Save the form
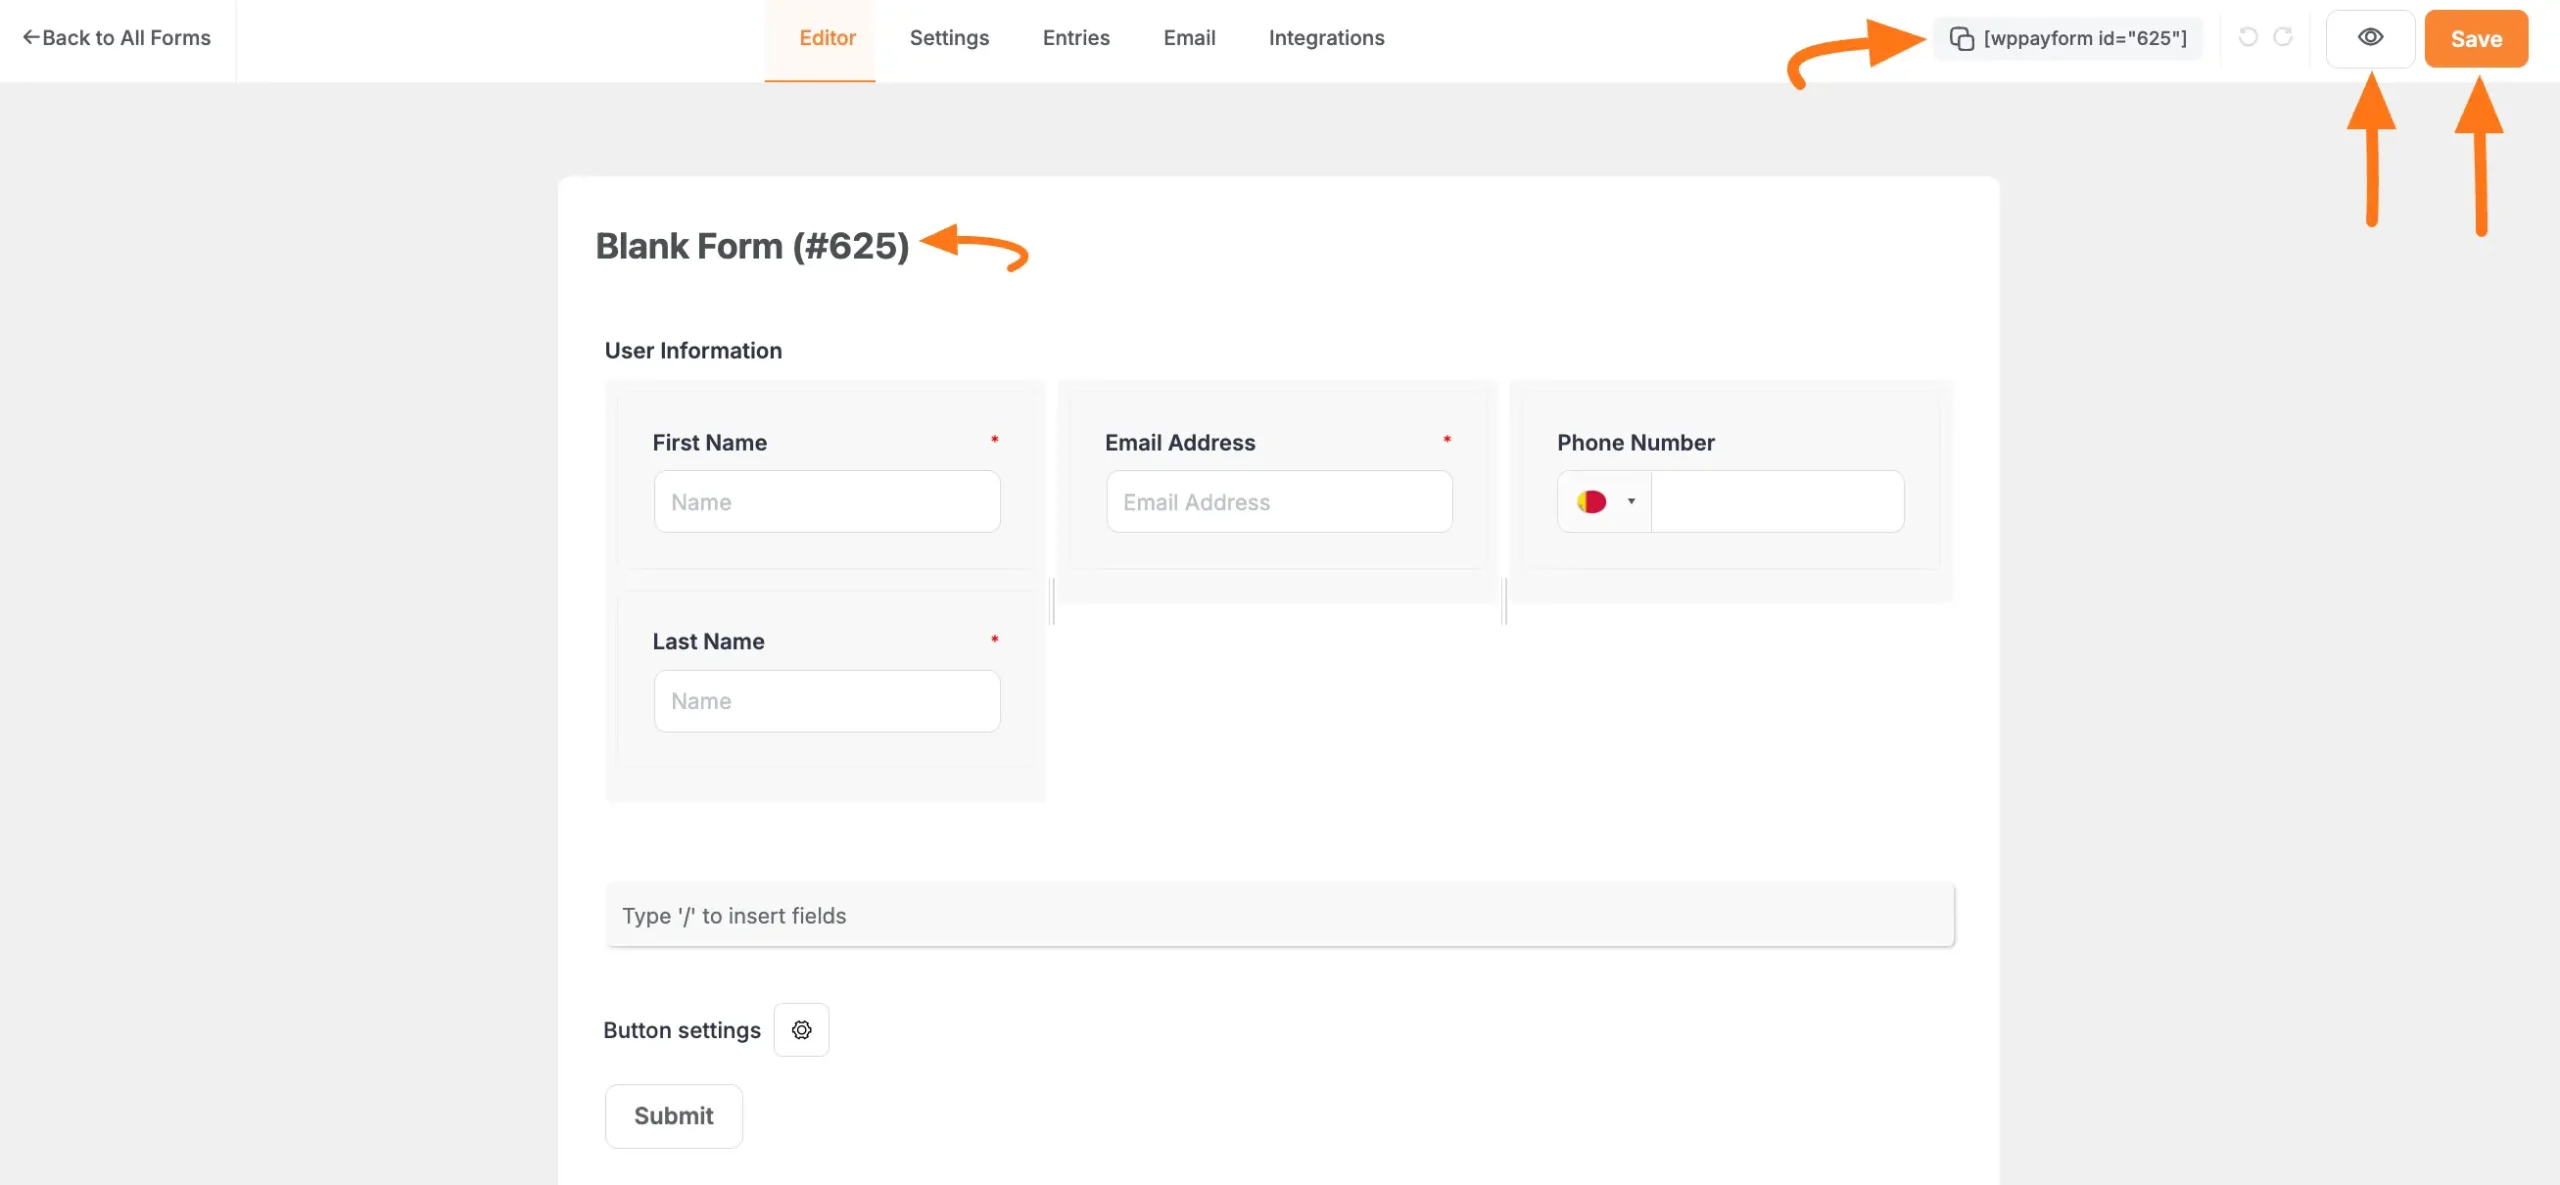The width and height of the screenshot is (2560, 1185). 2476,39
